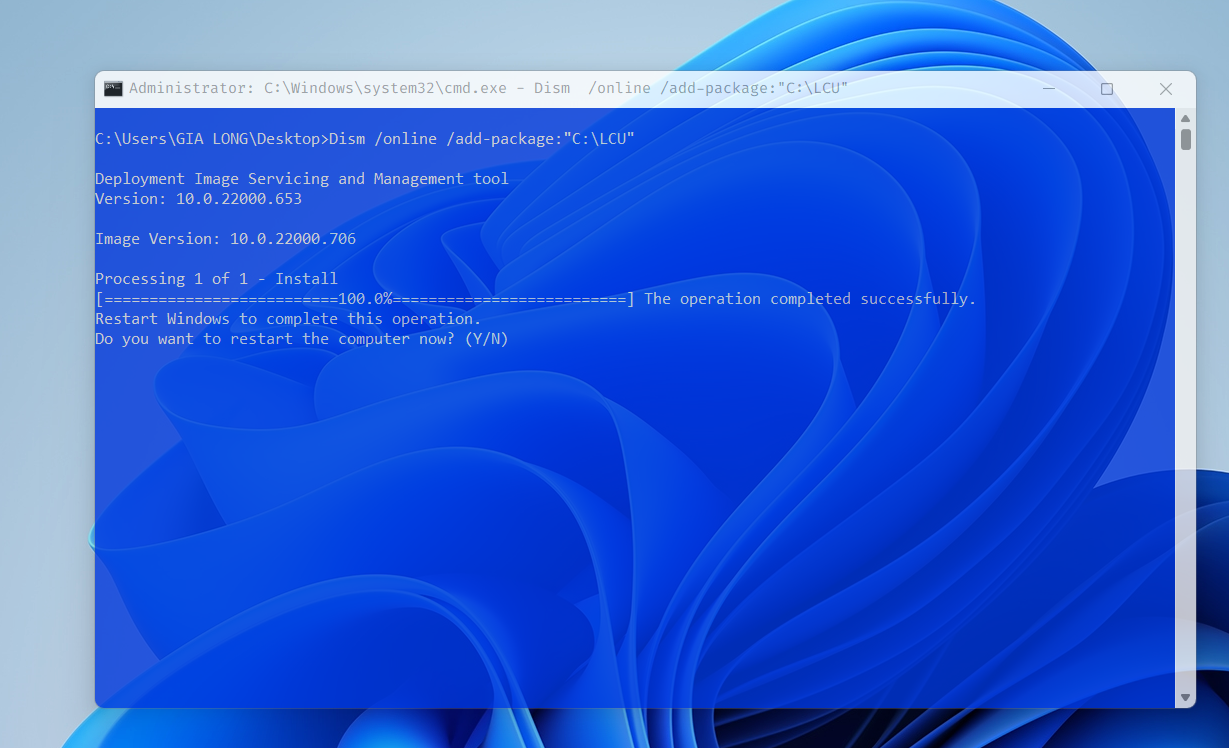Screen dimensions: 1229x748
Task: Open the cmd icon system menu
Action: click(x=113, y=89)
